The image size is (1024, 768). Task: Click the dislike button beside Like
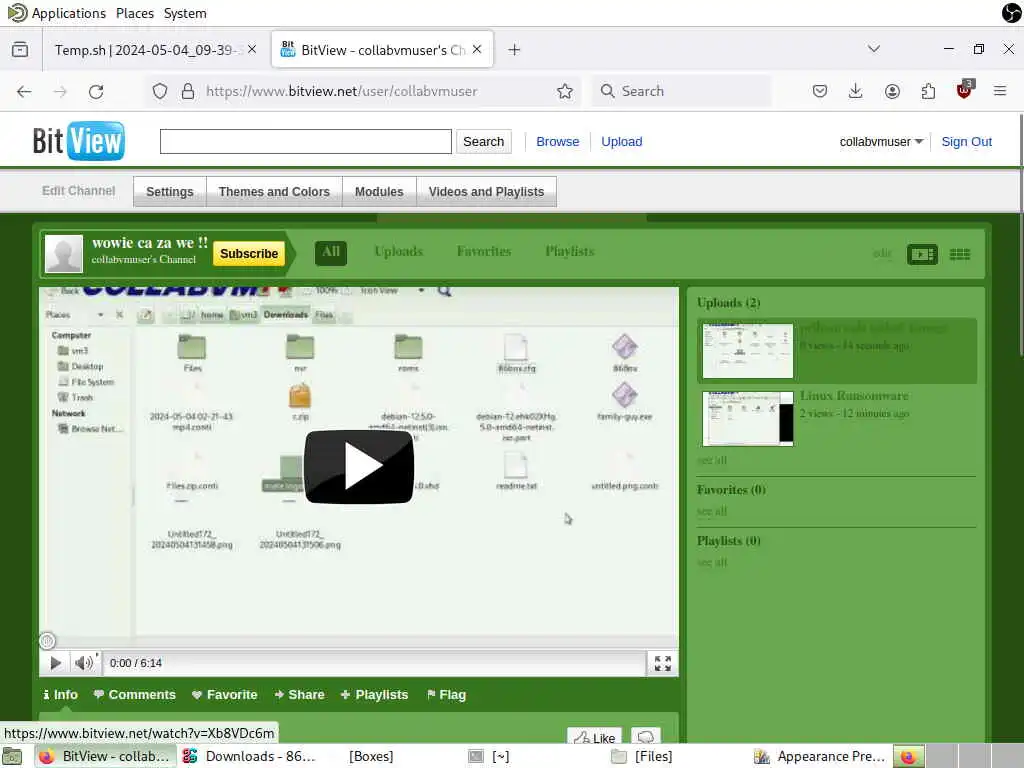pyautogui.click(x=645, y=736)
